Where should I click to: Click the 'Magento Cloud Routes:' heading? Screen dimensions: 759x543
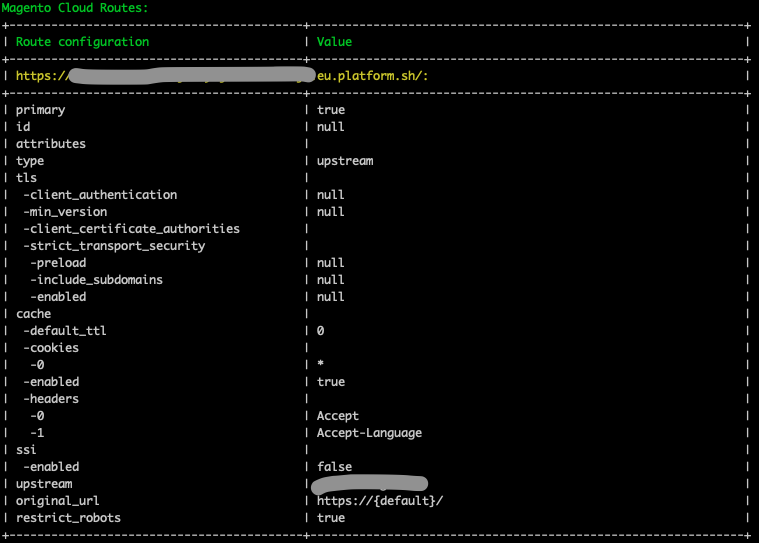click(75, 8)
